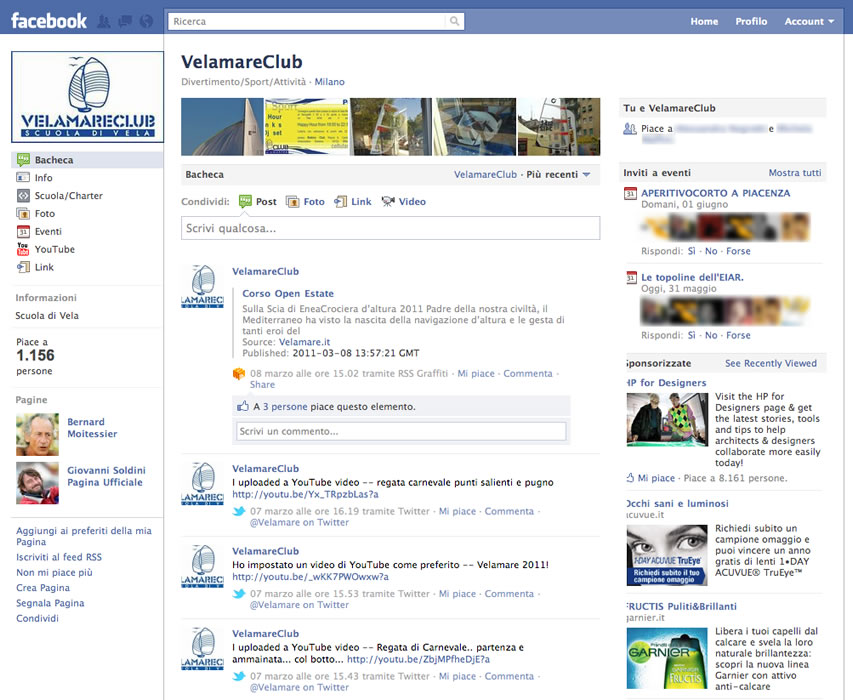
Task: Select the Eventi sidebar tab
Action: click(x=87, y=231)
